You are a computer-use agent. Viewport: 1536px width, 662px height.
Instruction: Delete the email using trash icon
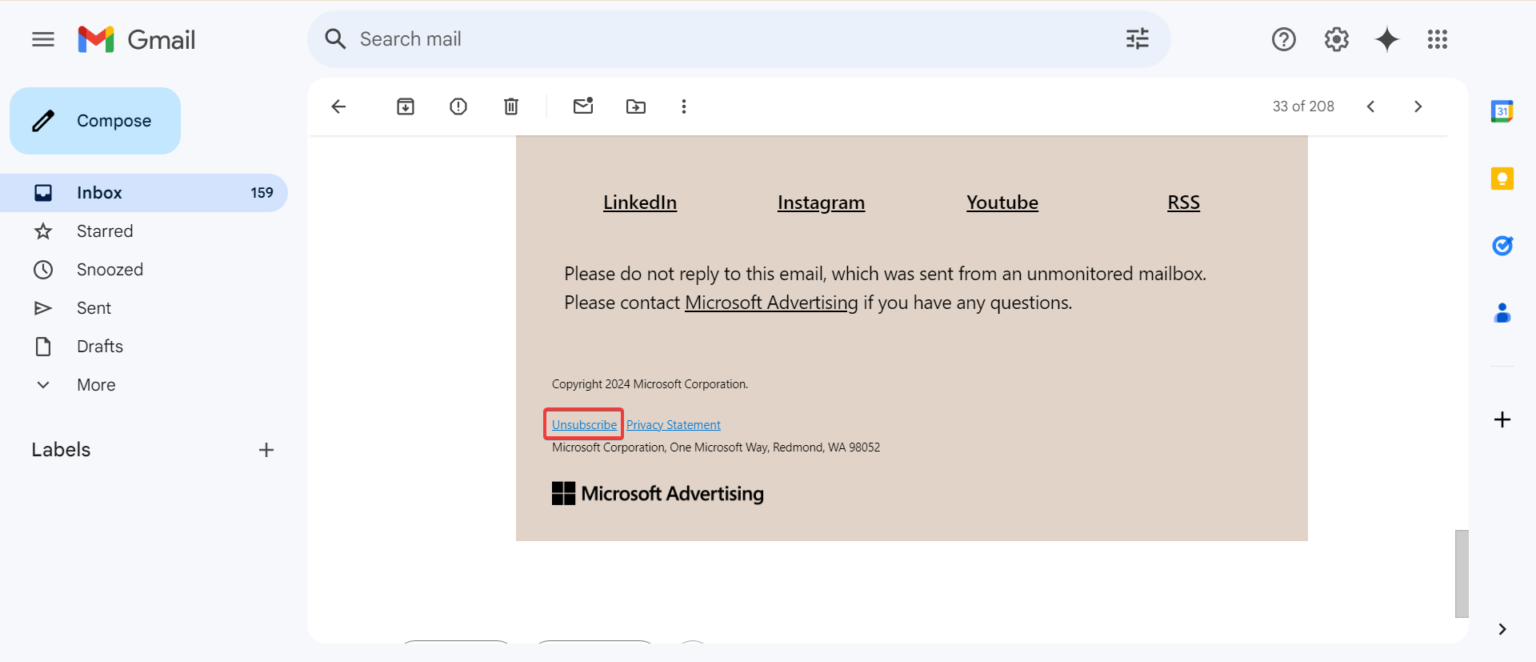click(x=511, y=106)
